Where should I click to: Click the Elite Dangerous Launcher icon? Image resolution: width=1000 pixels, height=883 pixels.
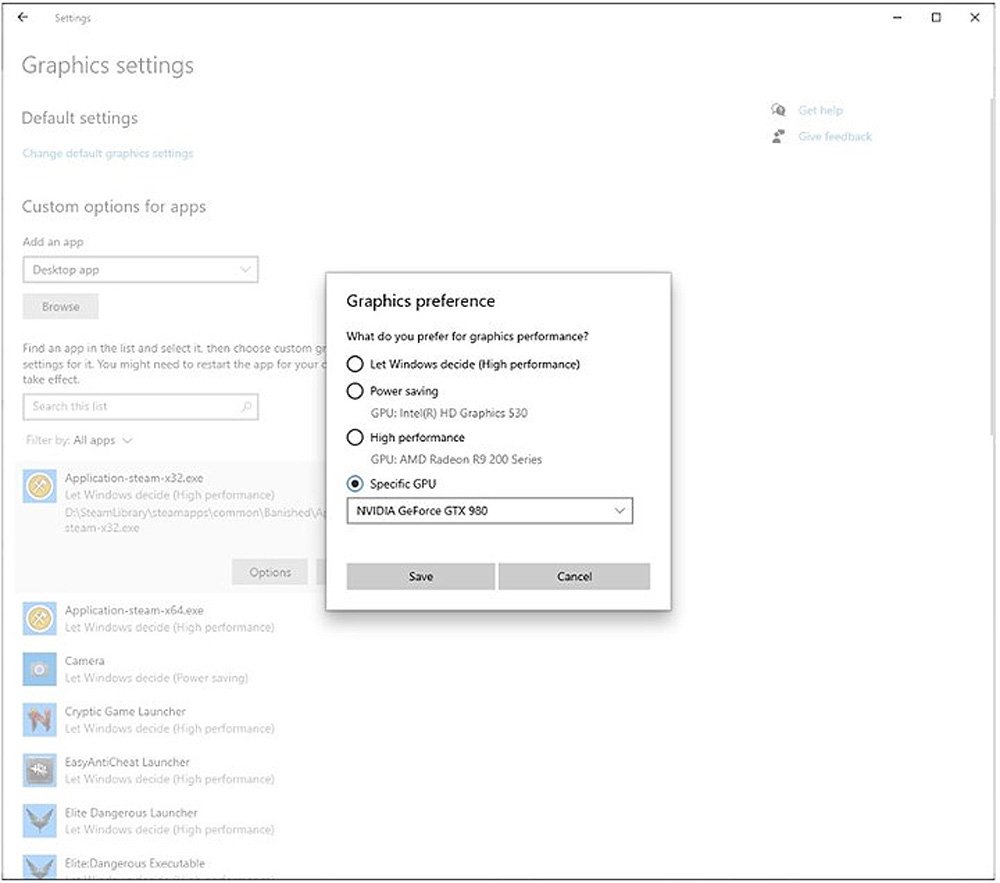[x=40, y=821]
